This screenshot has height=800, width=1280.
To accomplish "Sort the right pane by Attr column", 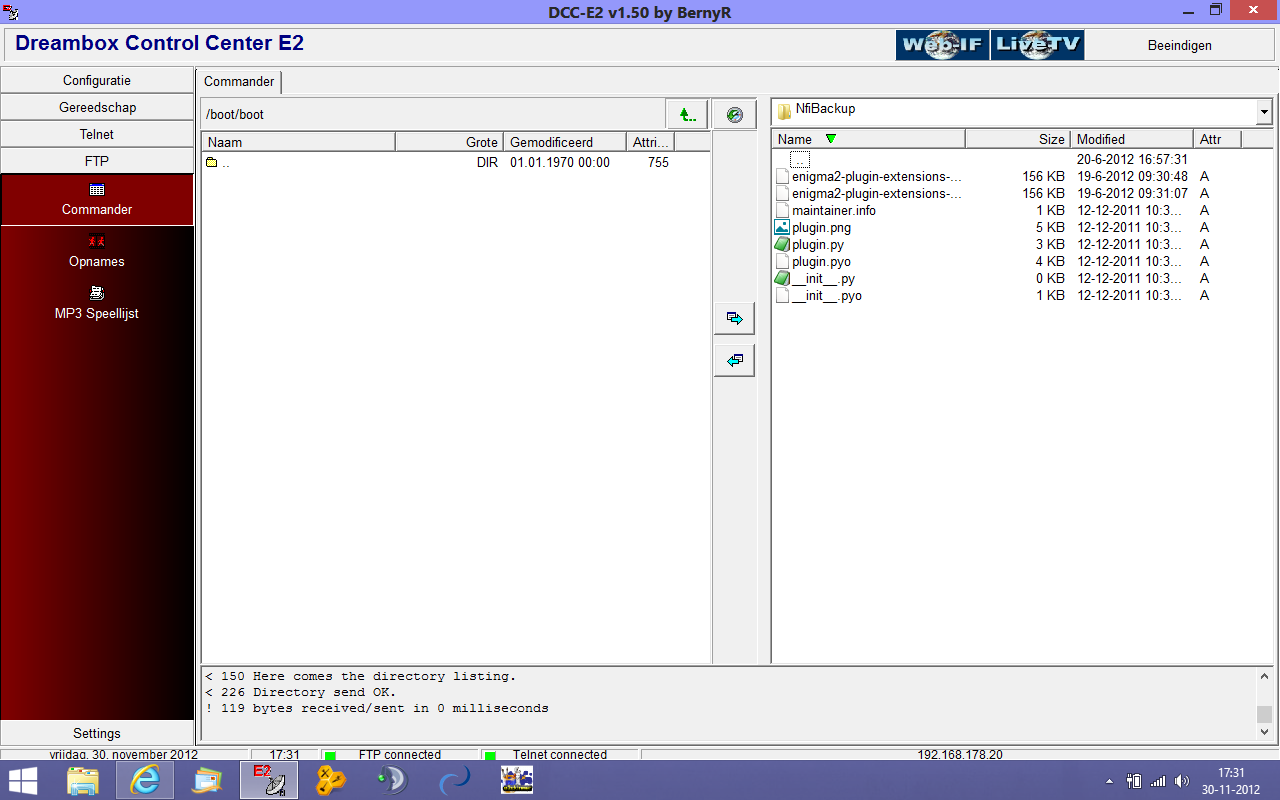I will [1217, 139].
